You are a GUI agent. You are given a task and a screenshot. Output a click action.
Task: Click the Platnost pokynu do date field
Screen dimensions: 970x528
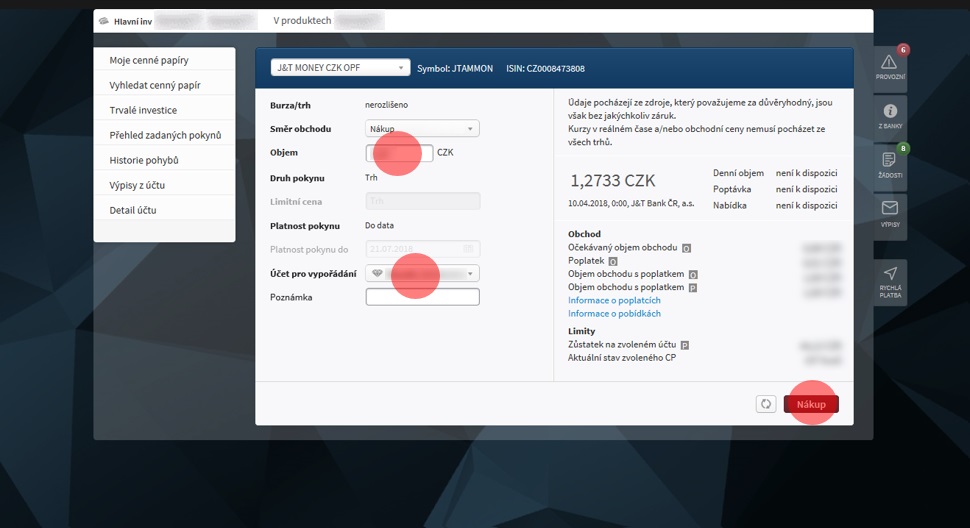[x=422, y=249]
